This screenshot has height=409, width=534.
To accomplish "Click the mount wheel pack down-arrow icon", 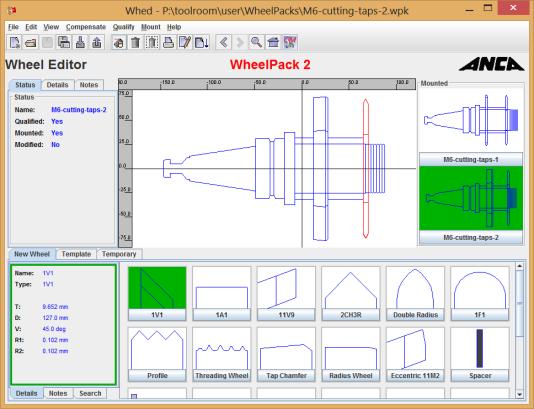I will [80, 43].
